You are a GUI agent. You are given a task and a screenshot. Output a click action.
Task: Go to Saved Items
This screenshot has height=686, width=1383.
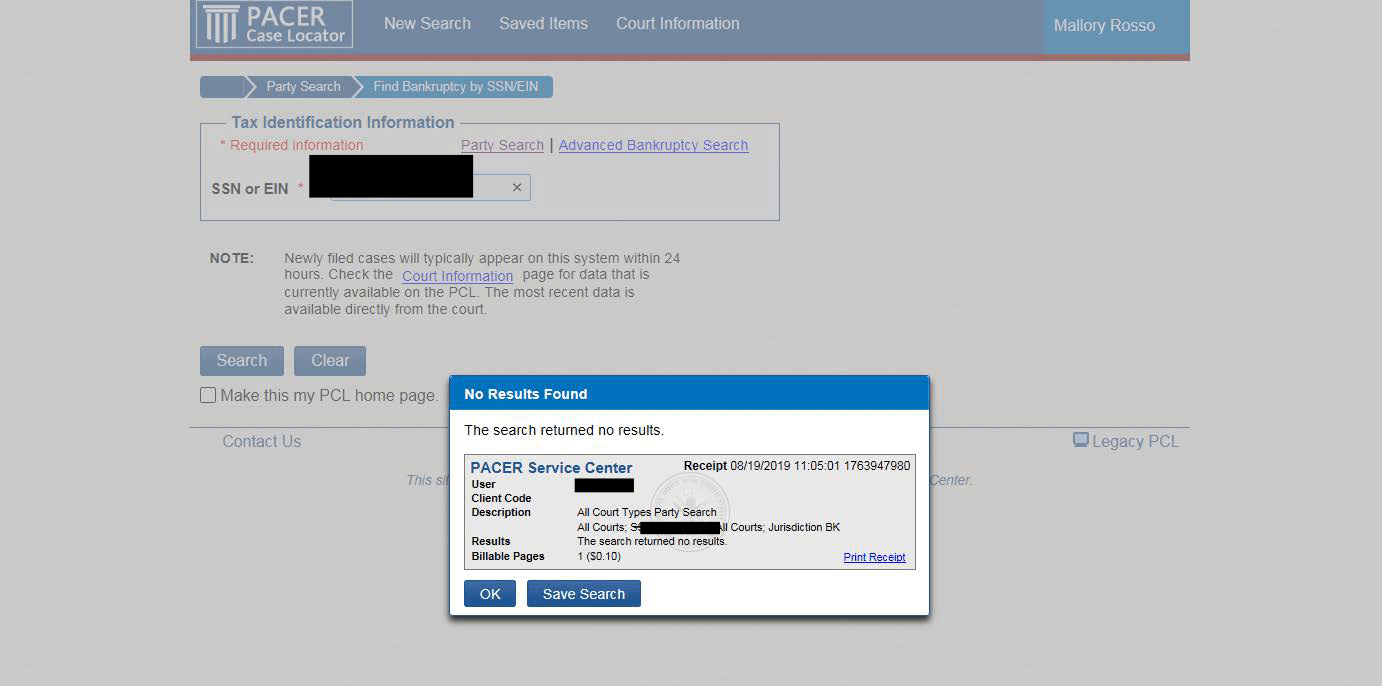pyautogui.click(x=543, y=24)
